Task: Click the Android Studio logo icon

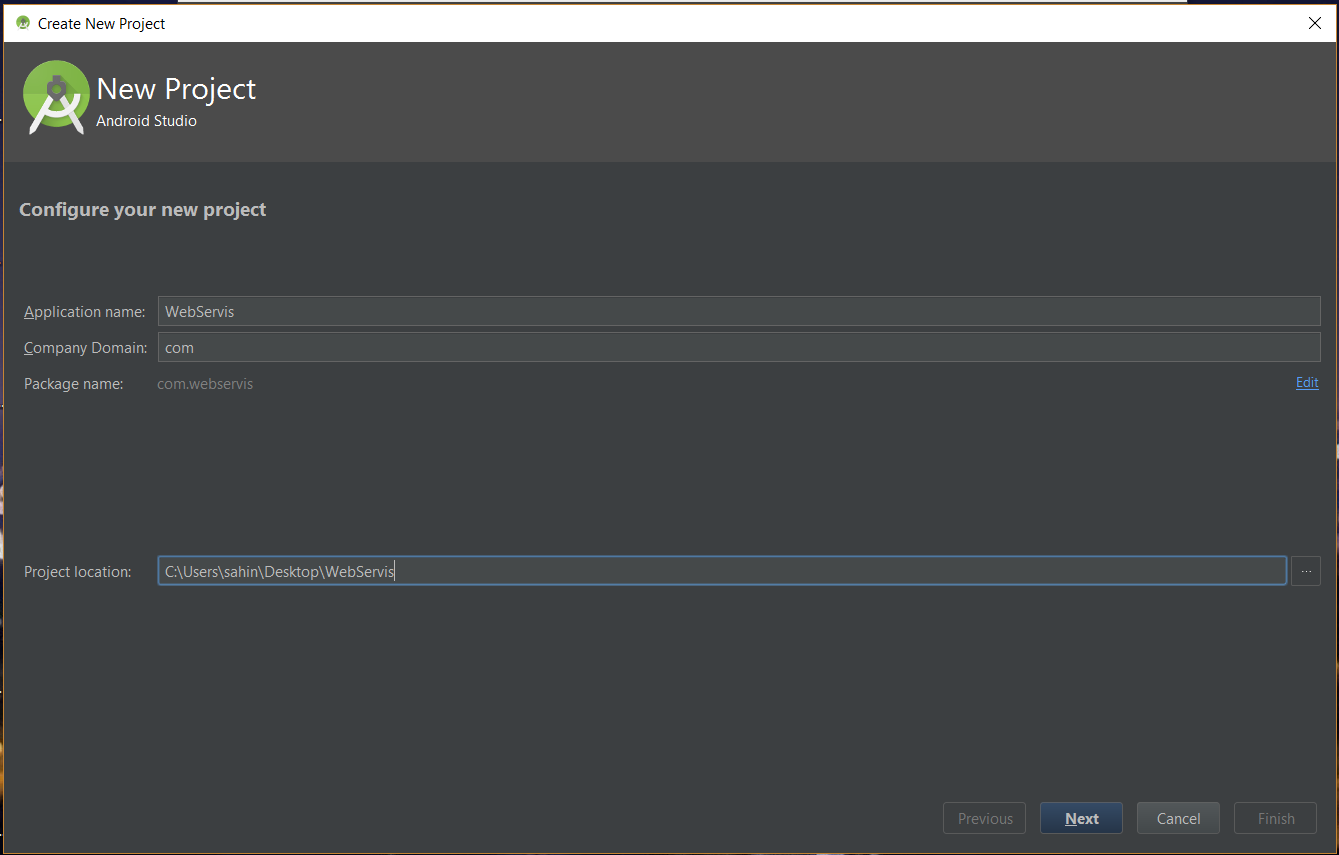Action: pyautogui.click(x=56, y=97)
